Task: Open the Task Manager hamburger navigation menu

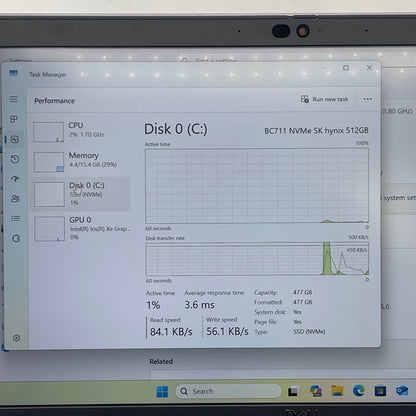Action: pos(14,99)
